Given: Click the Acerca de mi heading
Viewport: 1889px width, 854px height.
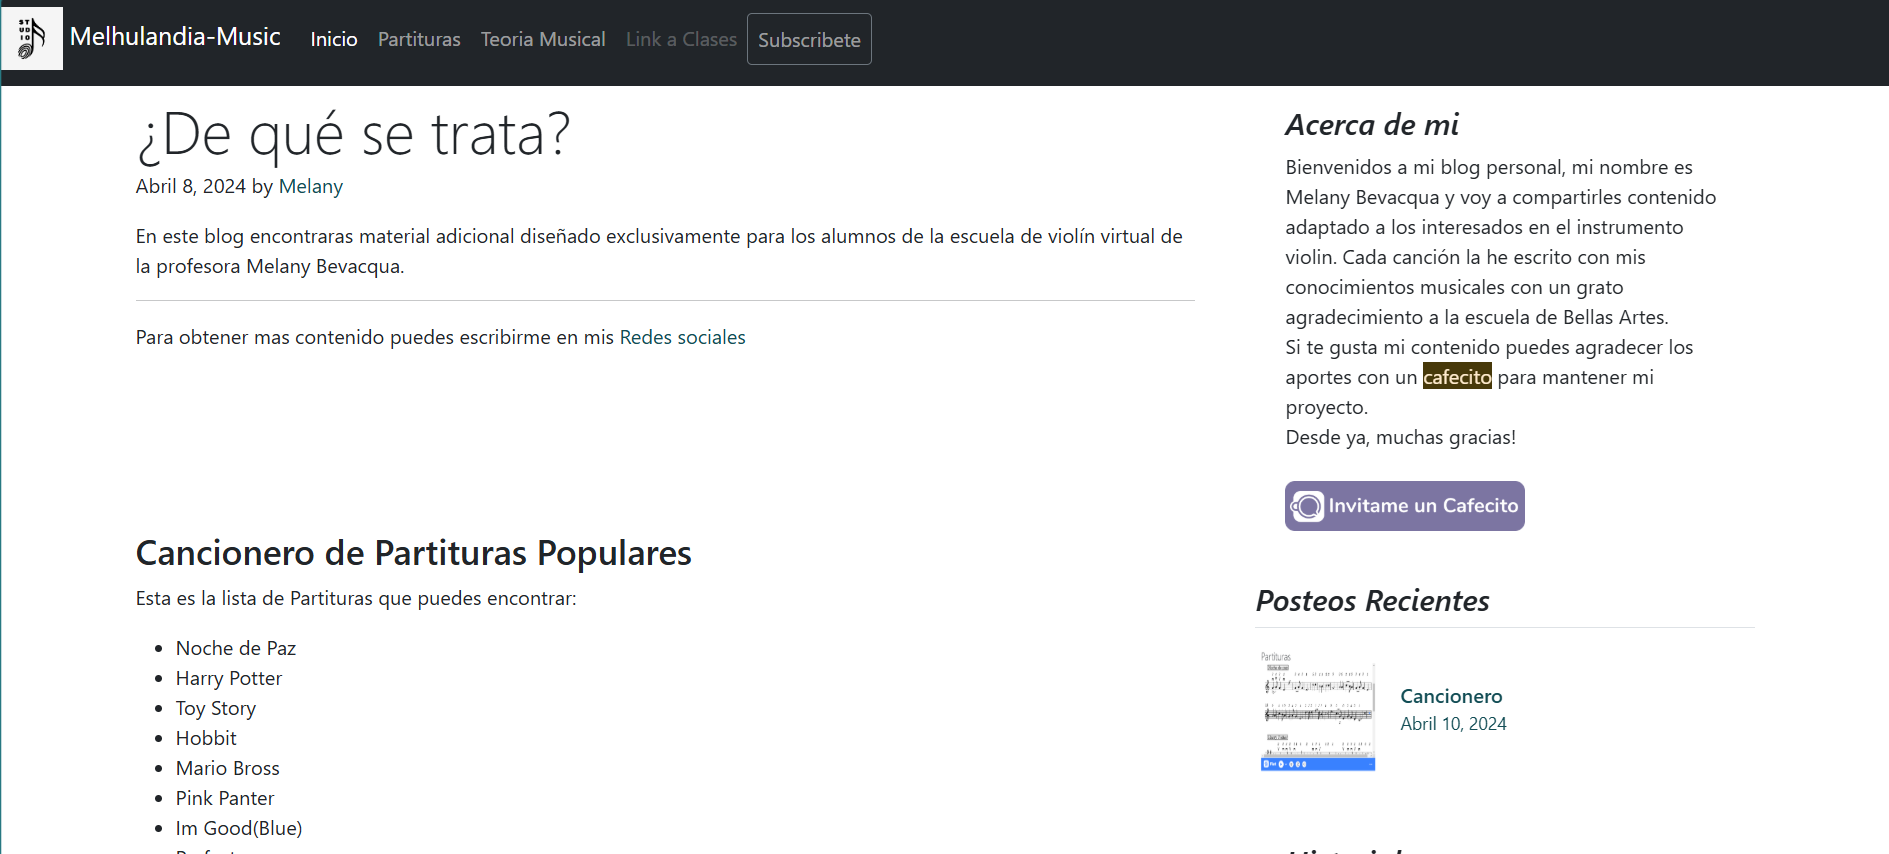Looking at the screenshot, I should click(1372, 125).
